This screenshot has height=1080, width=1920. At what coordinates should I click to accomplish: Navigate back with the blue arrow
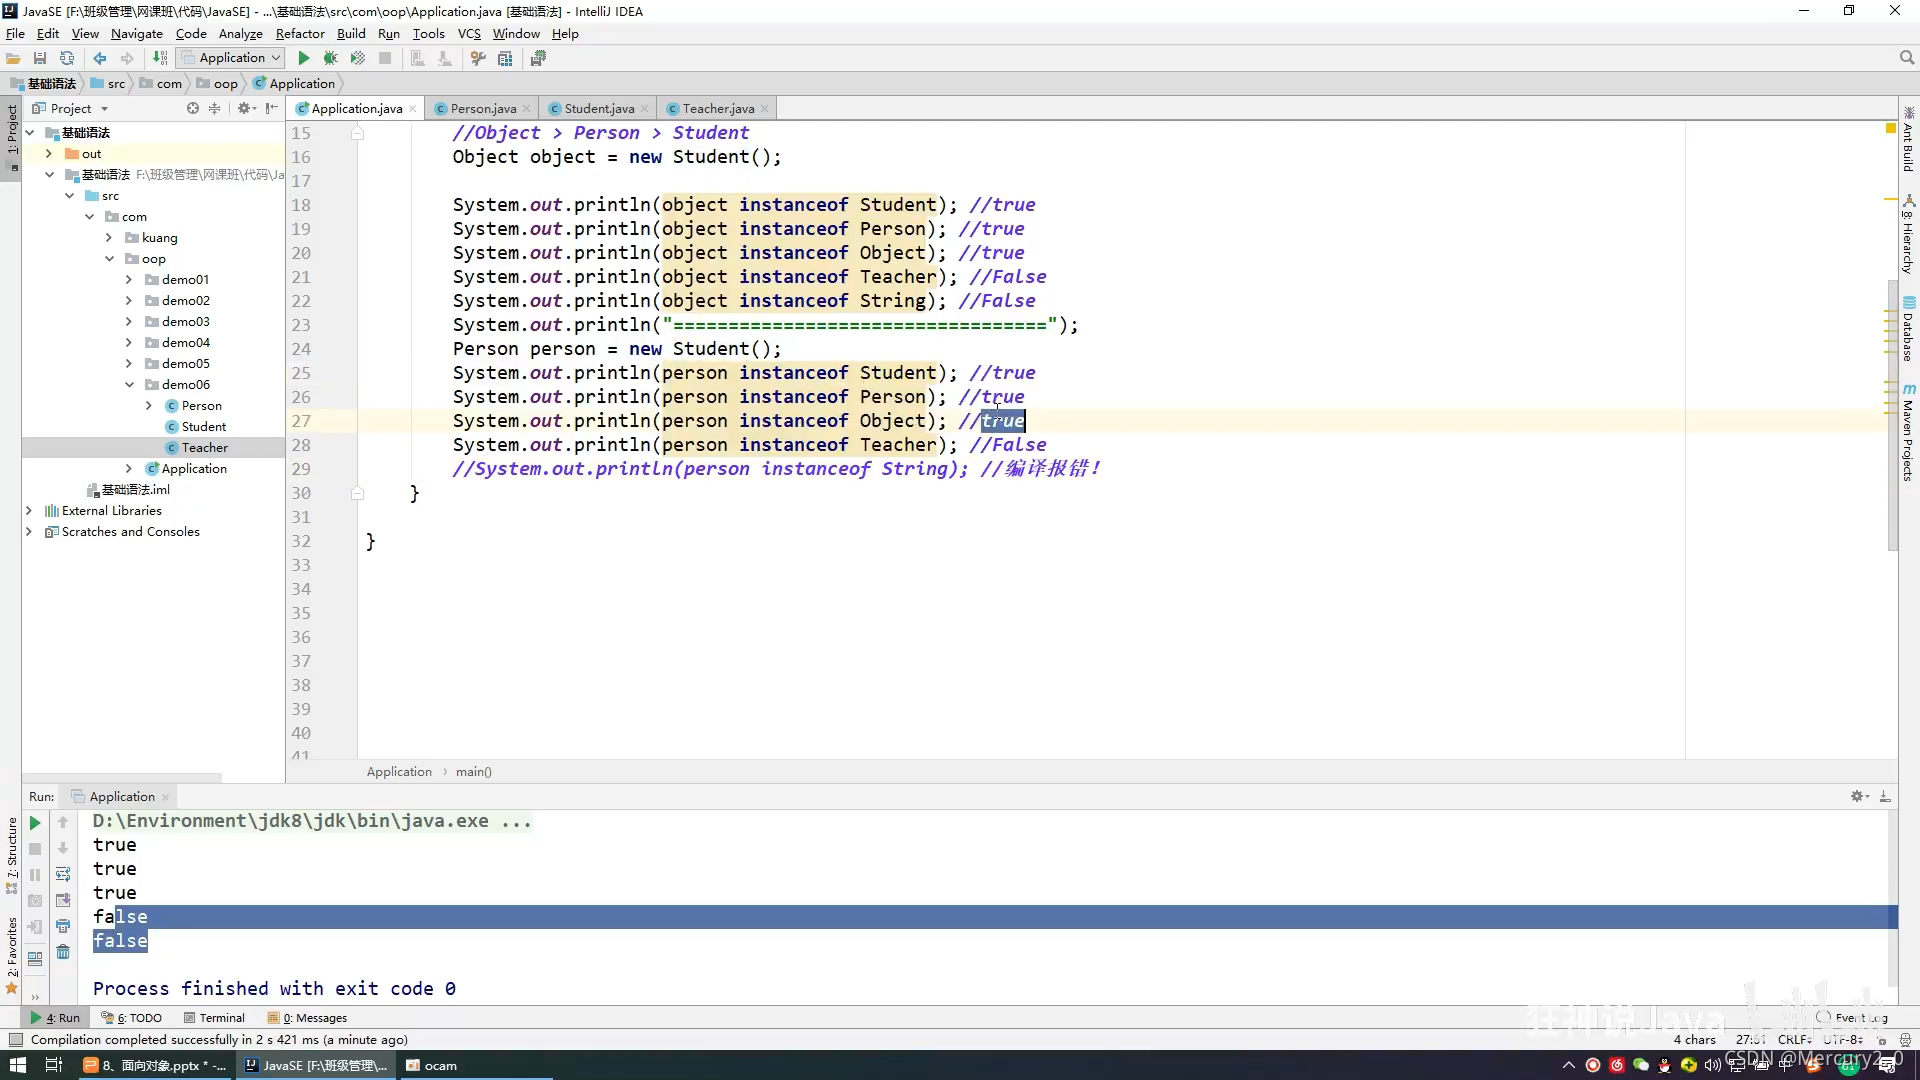point(100,58)
